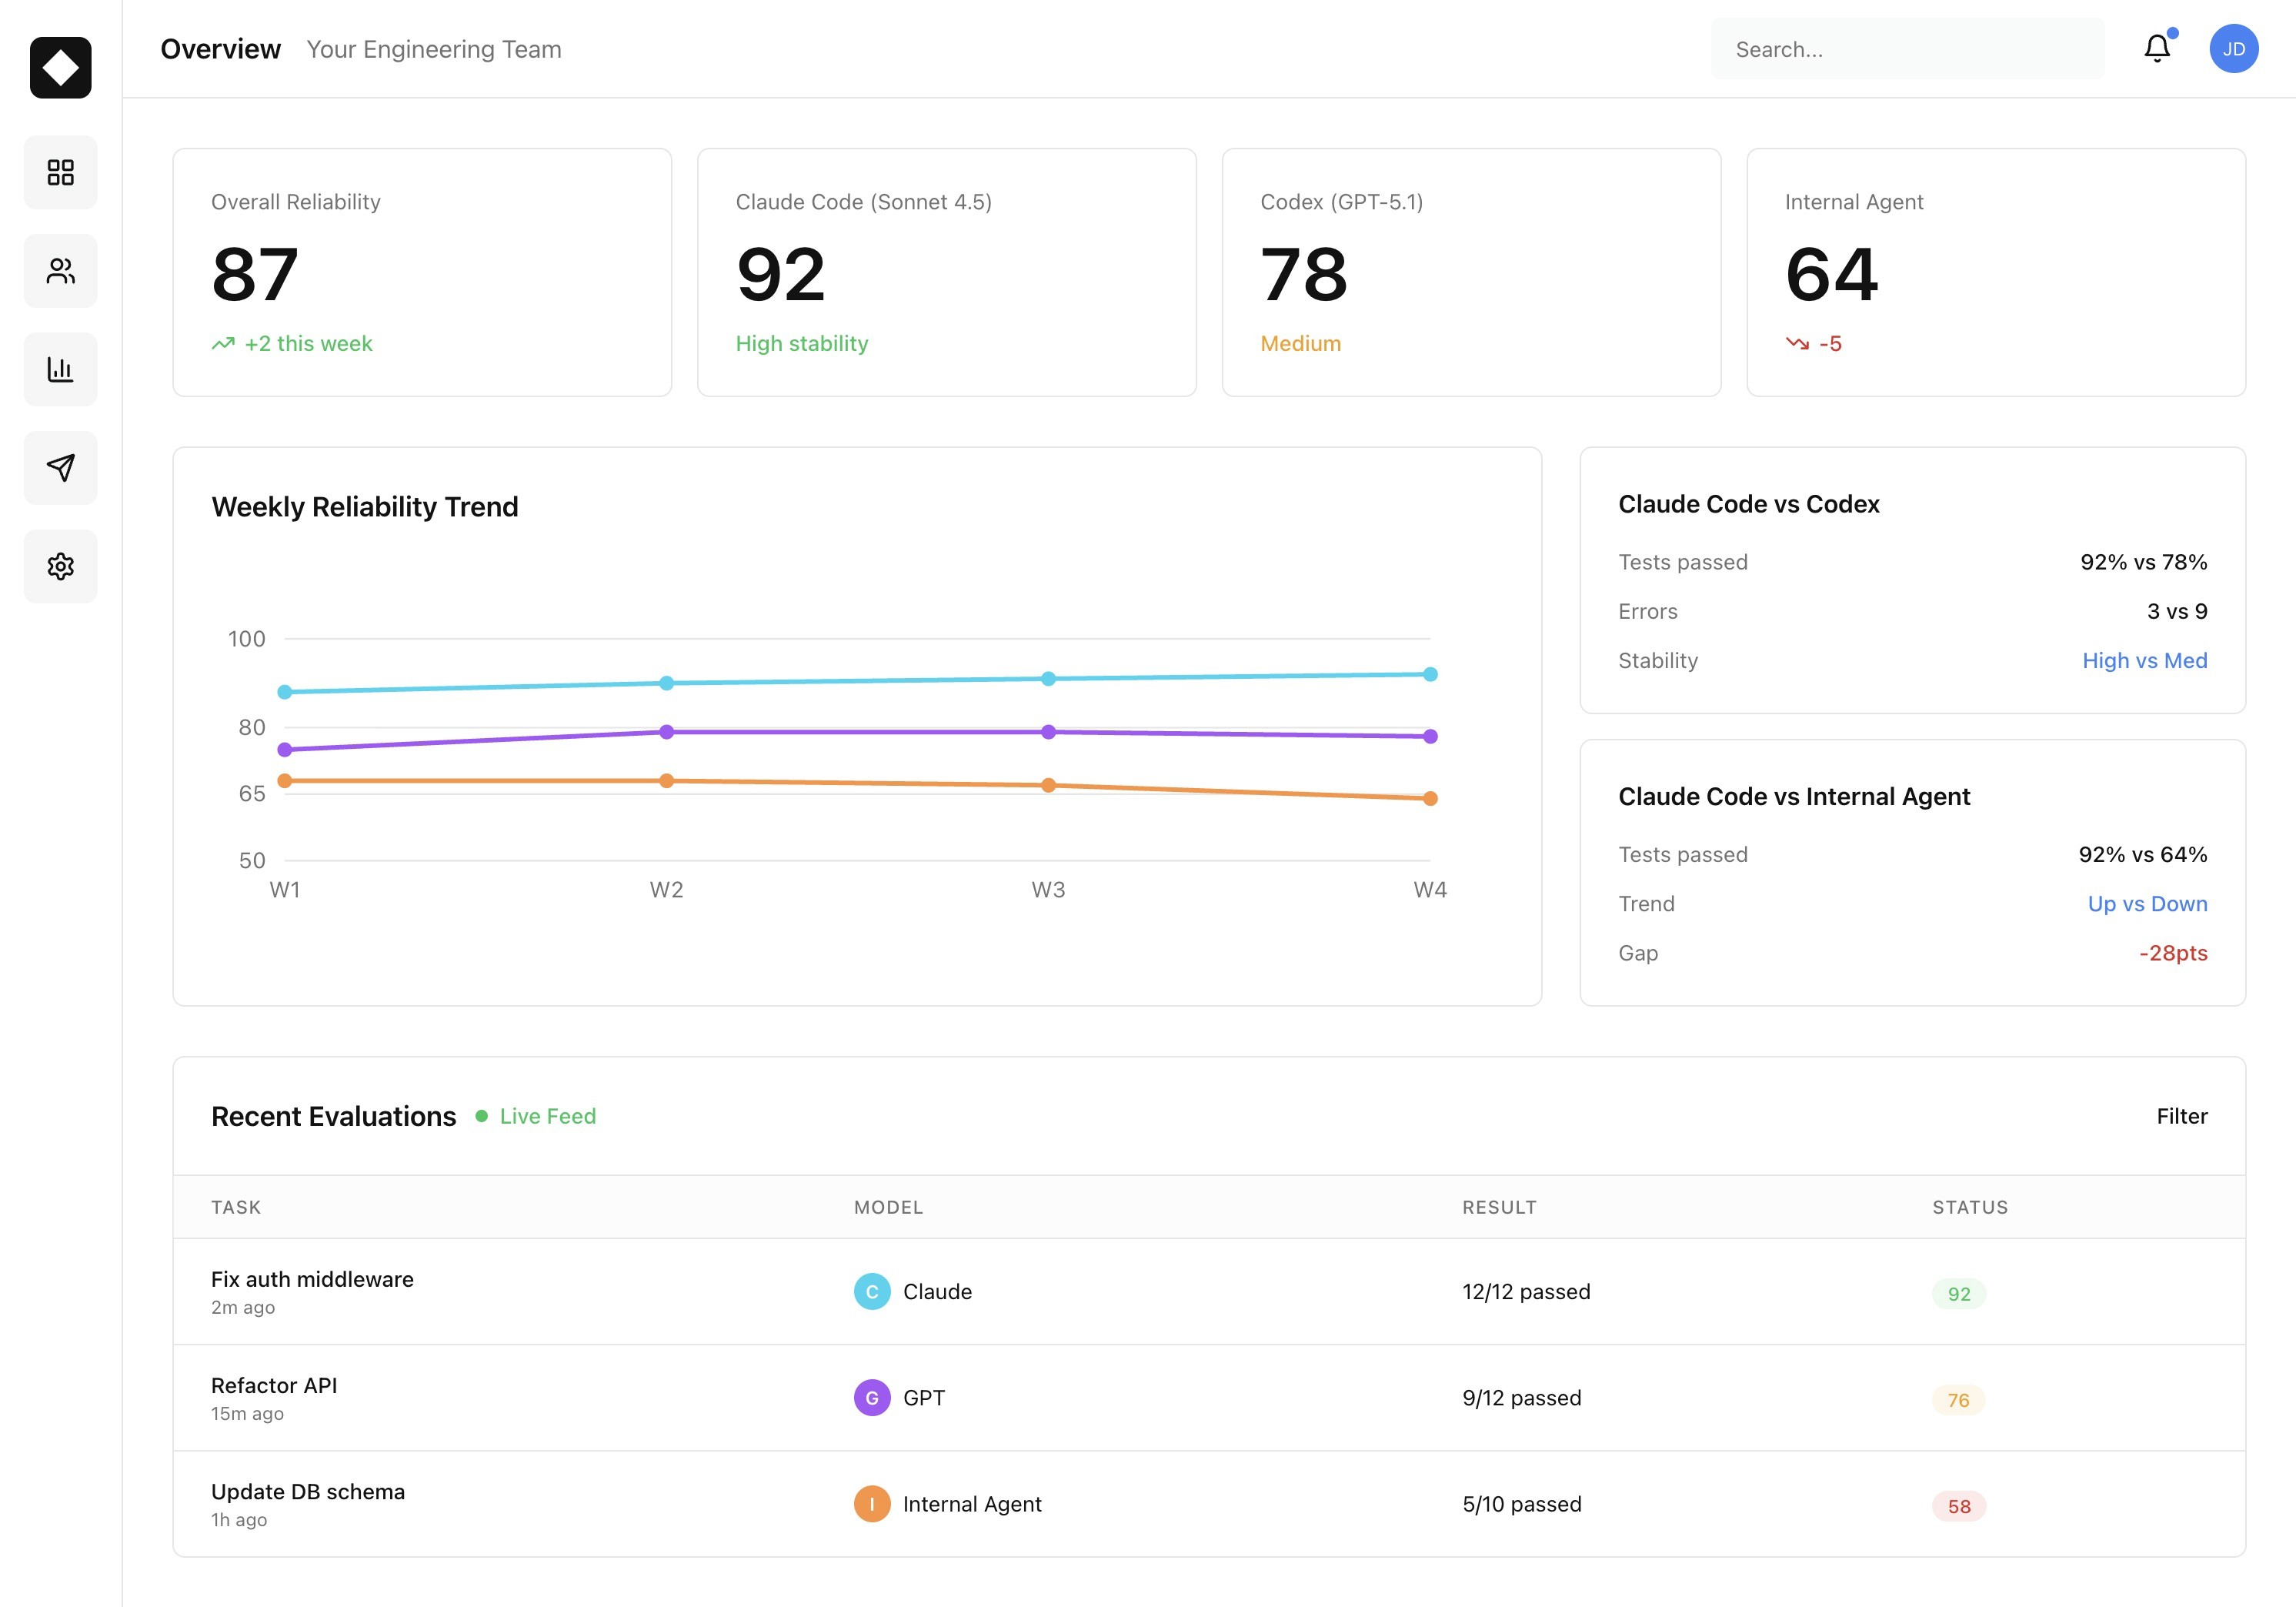Open the bar chart analytics sidebar icon
This screenshot has width=2296, height=1607.
point(61,369)
